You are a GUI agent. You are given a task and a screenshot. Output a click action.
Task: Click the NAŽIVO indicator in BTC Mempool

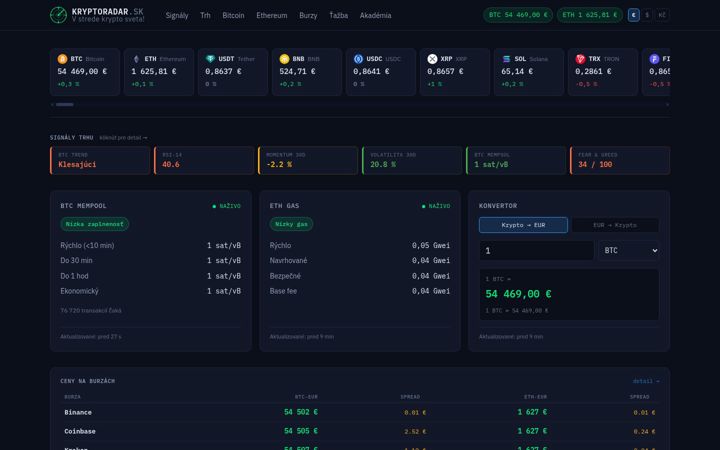pyautogui.click(x=226, y=206)
